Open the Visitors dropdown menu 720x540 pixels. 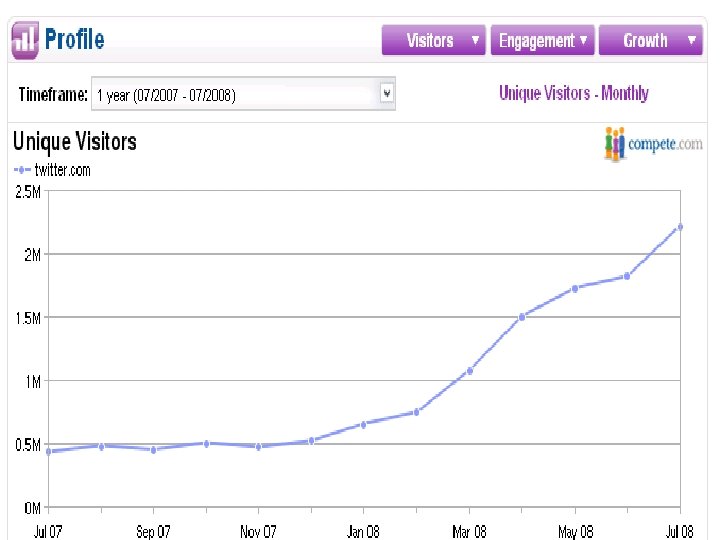pos(433,40)
